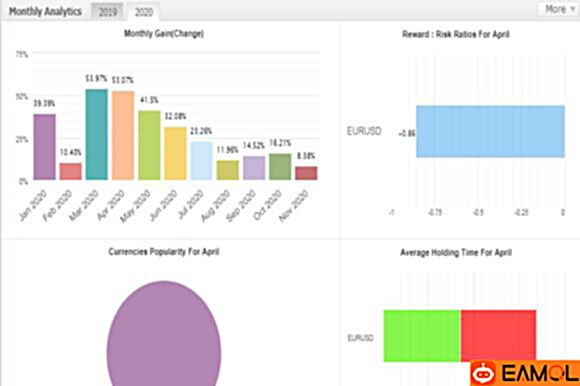Screen dimensions: 580x386
Task: Select the 2020 tab
Action: [144, 12]
